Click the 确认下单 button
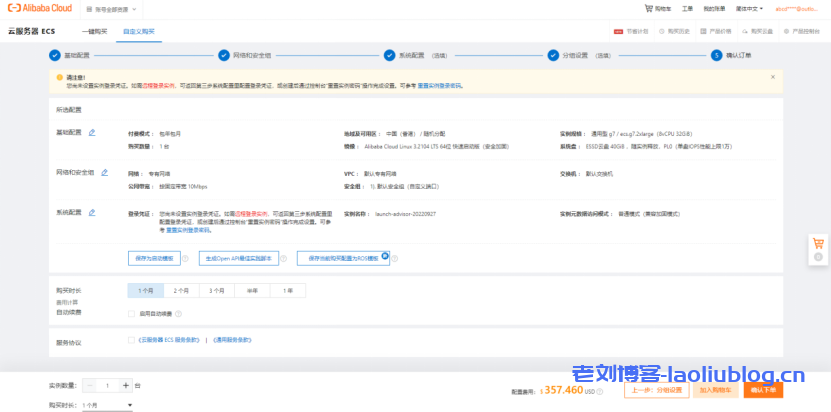Screen dimensions: 831x412 [x=762, y=390]
